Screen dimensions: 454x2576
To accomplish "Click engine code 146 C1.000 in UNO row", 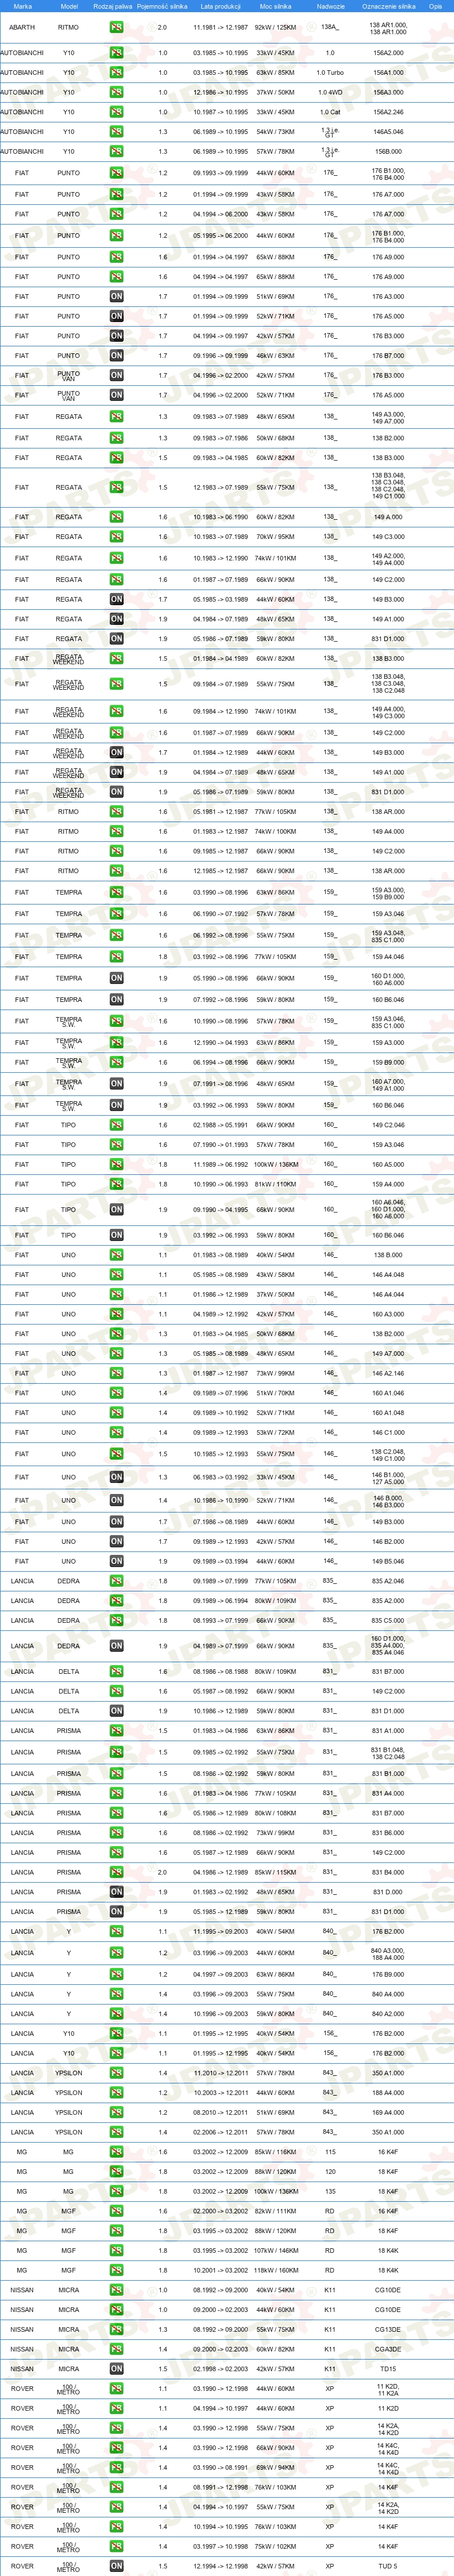I will [x=388, y=1432].
